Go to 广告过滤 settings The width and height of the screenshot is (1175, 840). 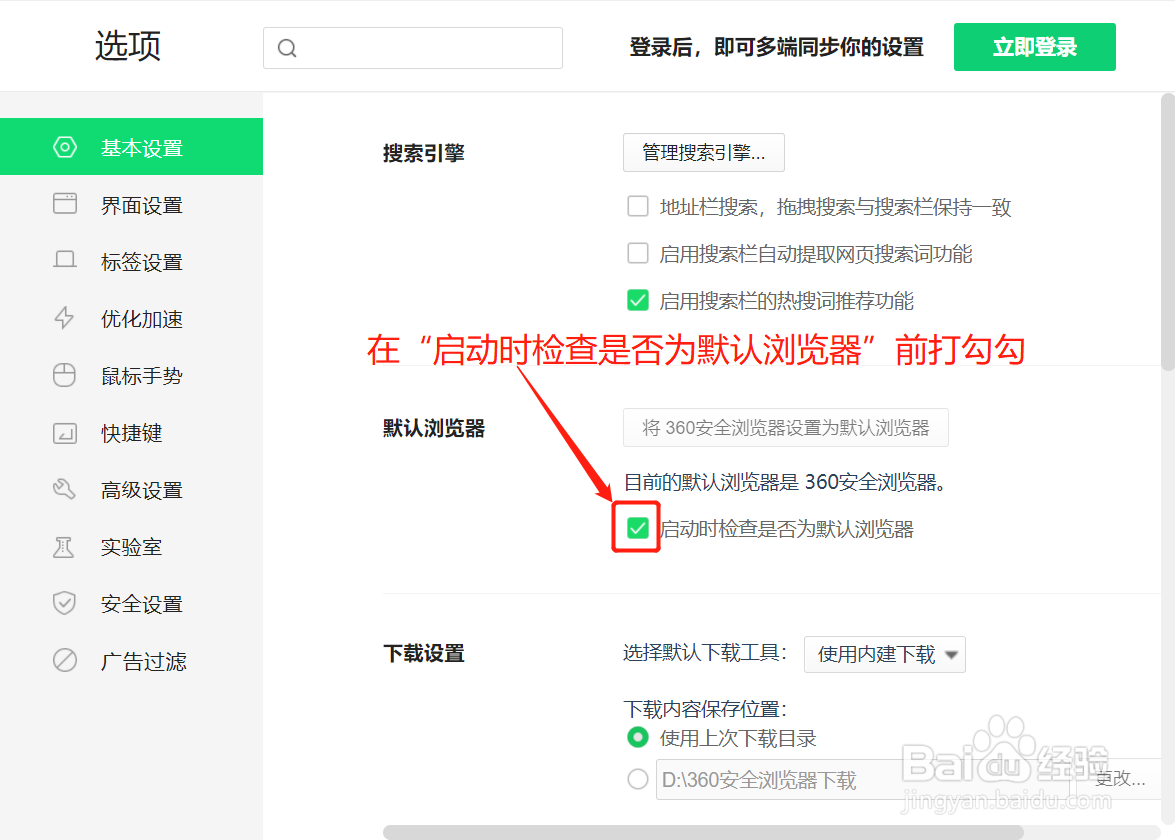(131, 660)
